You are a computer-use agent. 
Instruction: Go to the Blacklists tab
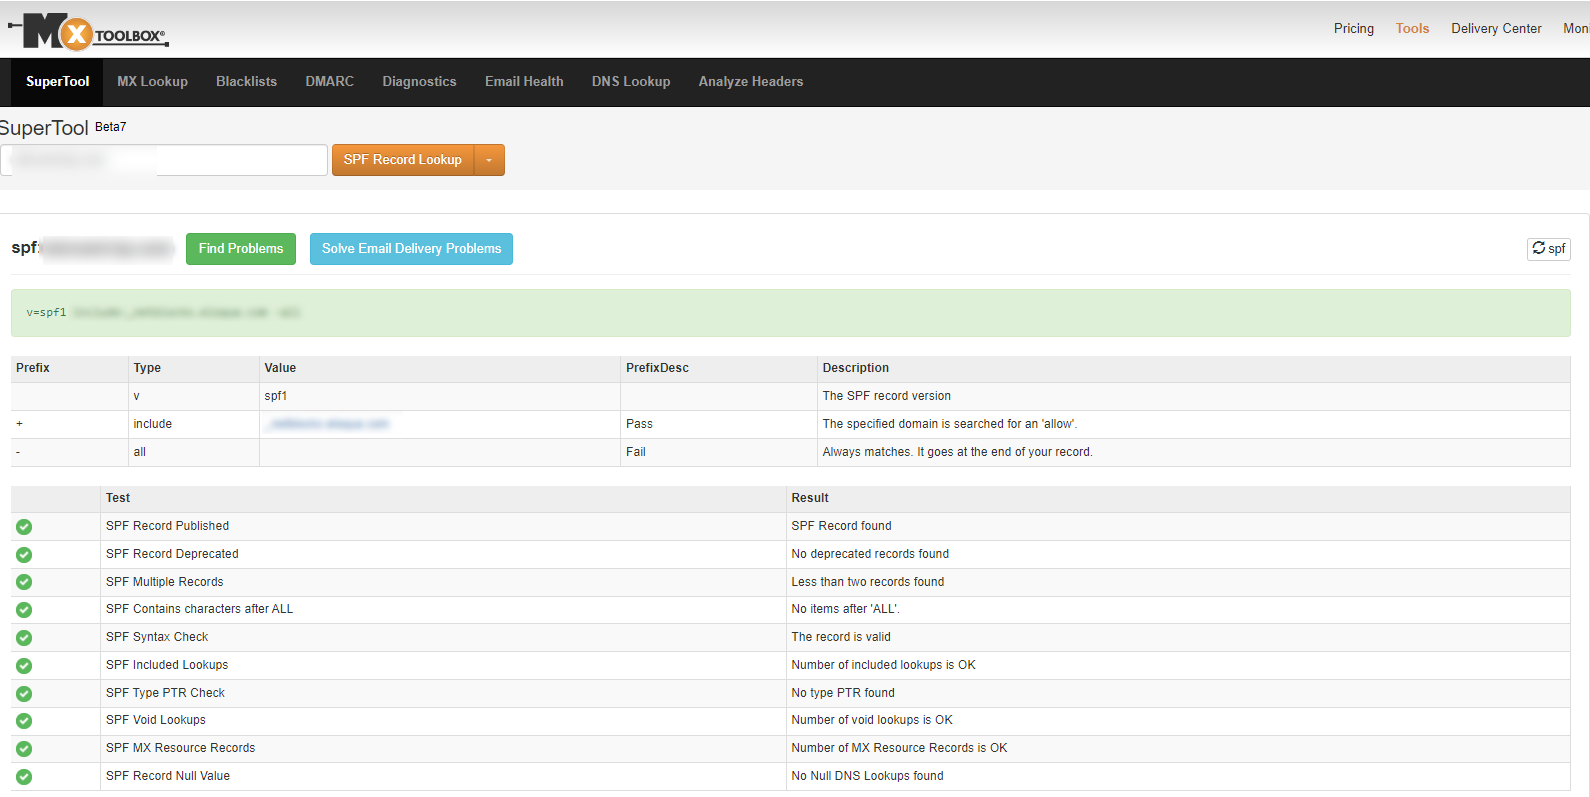pyautogui.click(x=246, y=82)
